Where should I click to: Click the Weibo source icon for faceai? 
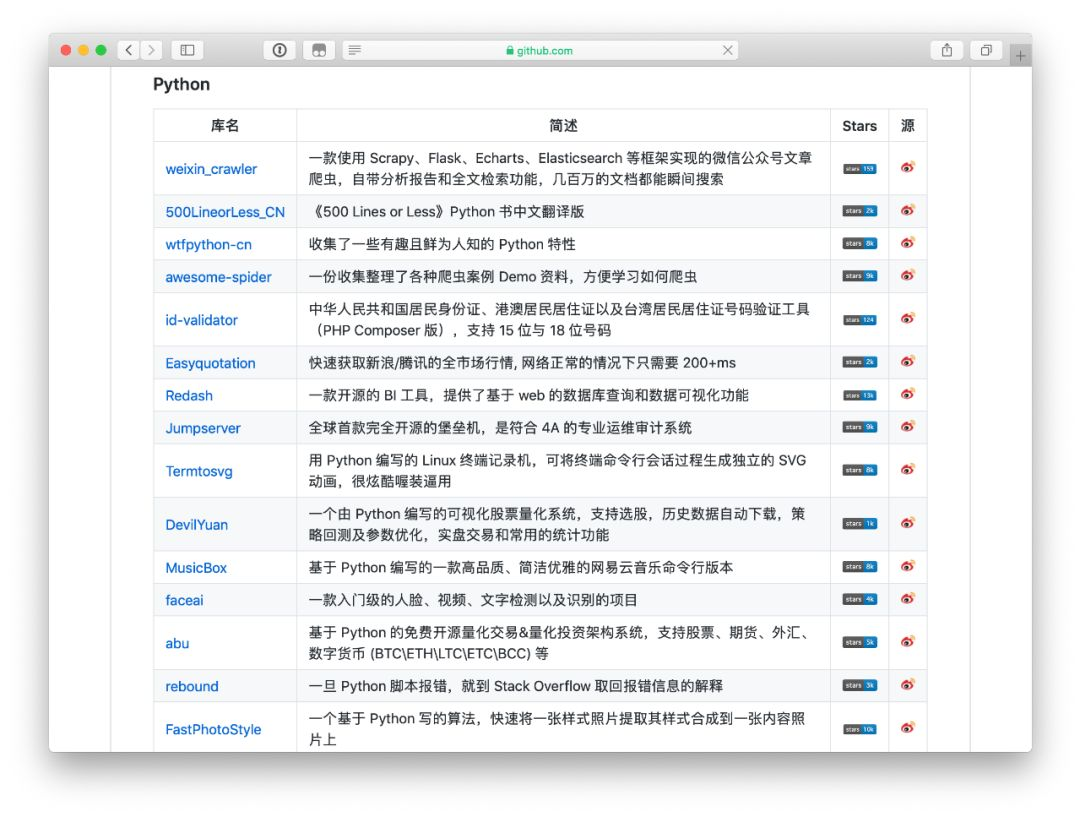click(x=908, y=599)
